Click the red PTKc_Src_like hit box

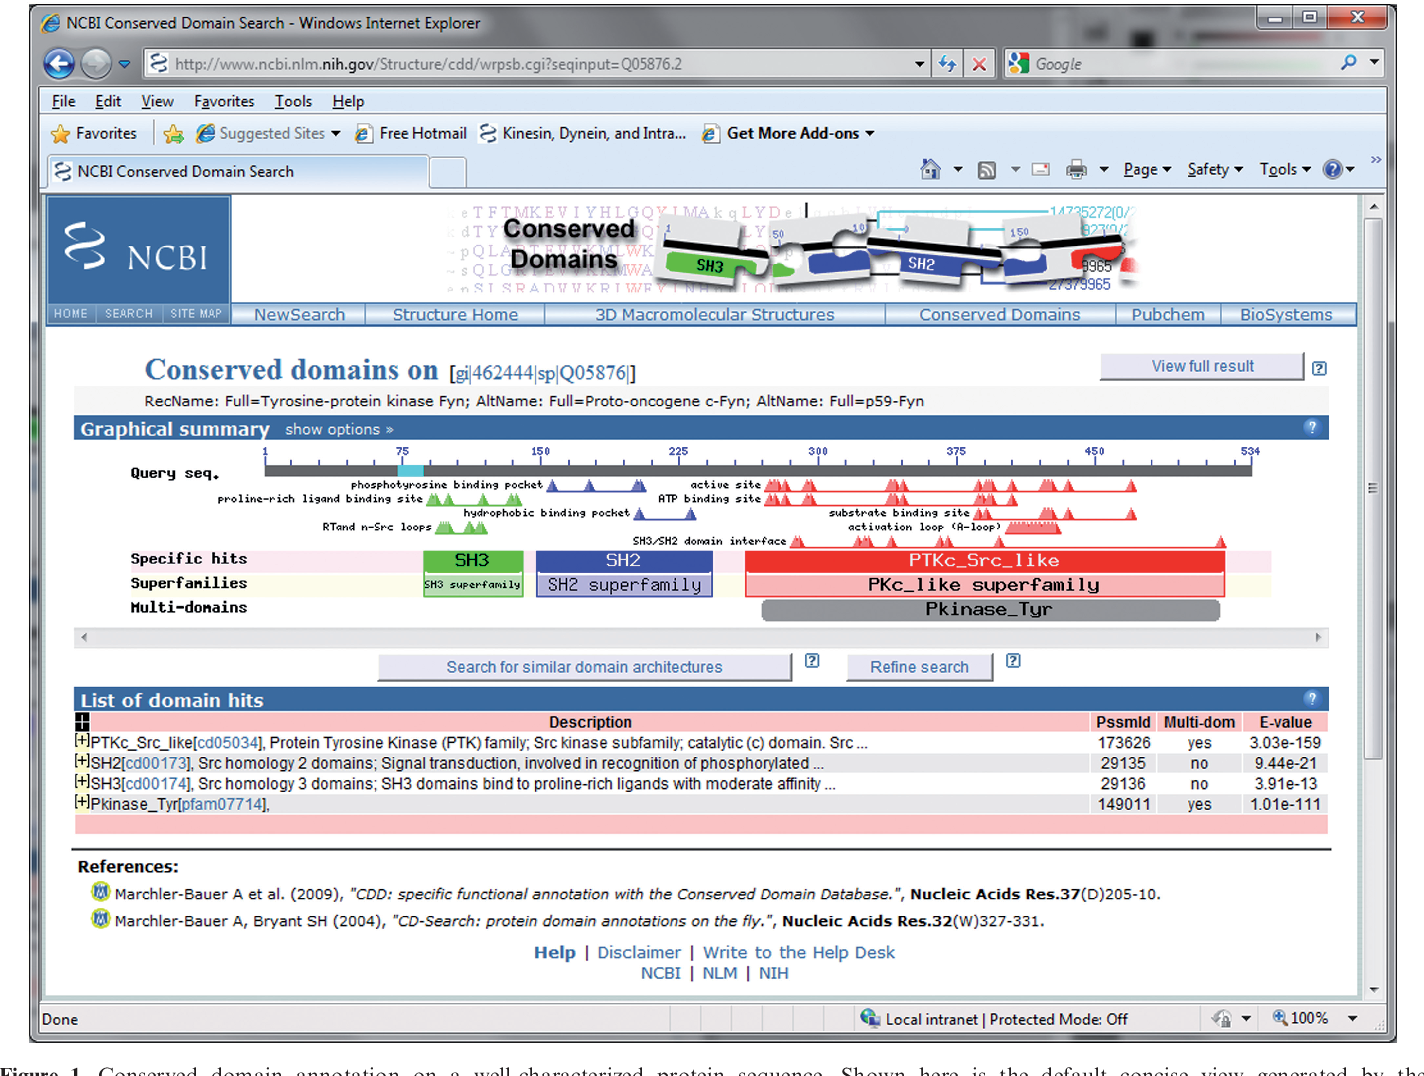pyautogui.click(x=984, y=560)
